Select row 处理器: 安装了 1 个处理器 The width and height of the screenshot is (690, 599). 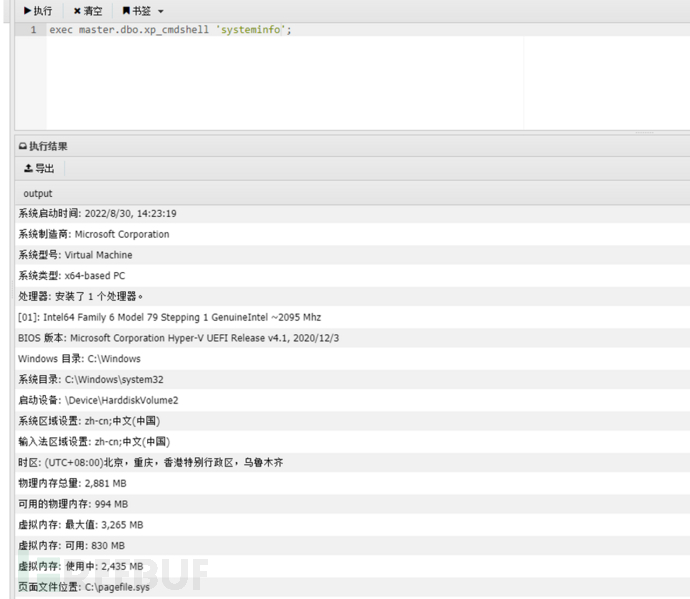[x=352, y=297]
